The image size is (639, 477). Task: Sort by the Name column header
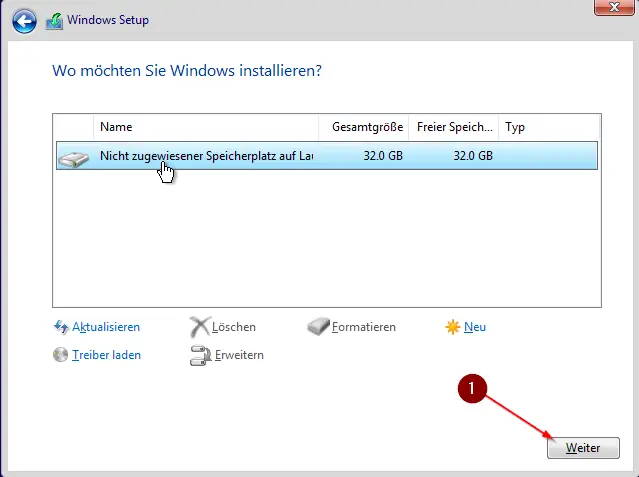coord(206,127)
